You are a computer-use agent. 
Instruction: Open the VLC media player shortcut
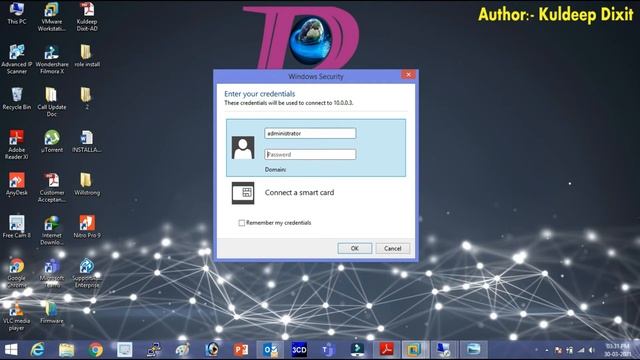point(17,316)
